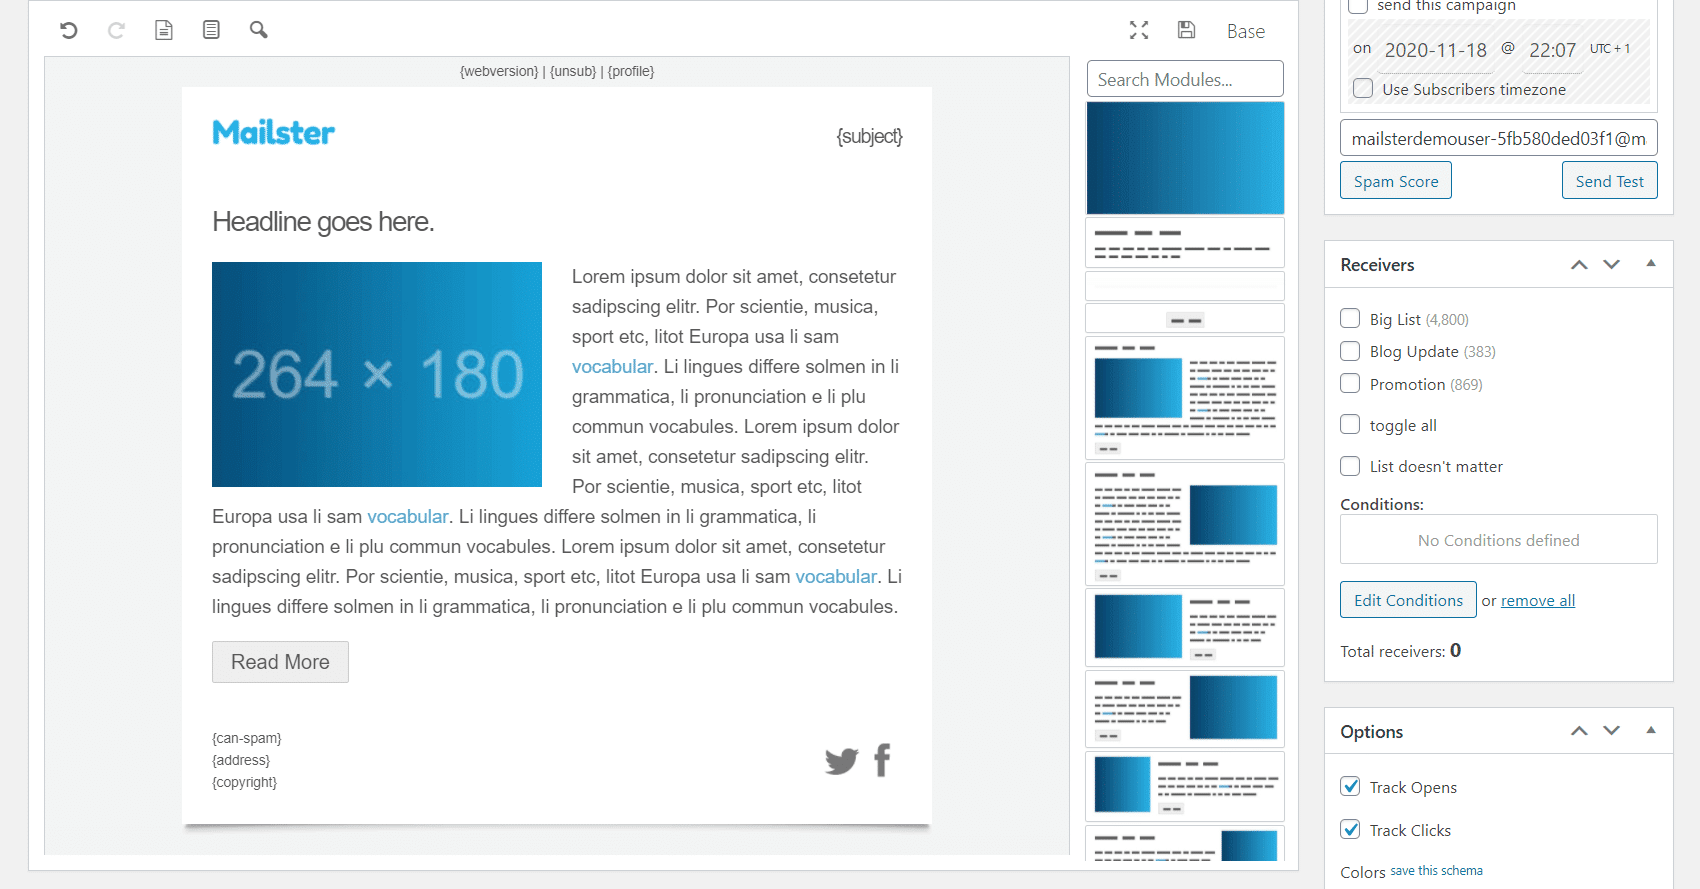1700x889 pixels.
Task: Click the {webversion} header tag
Action: click(x=499, y=71)
